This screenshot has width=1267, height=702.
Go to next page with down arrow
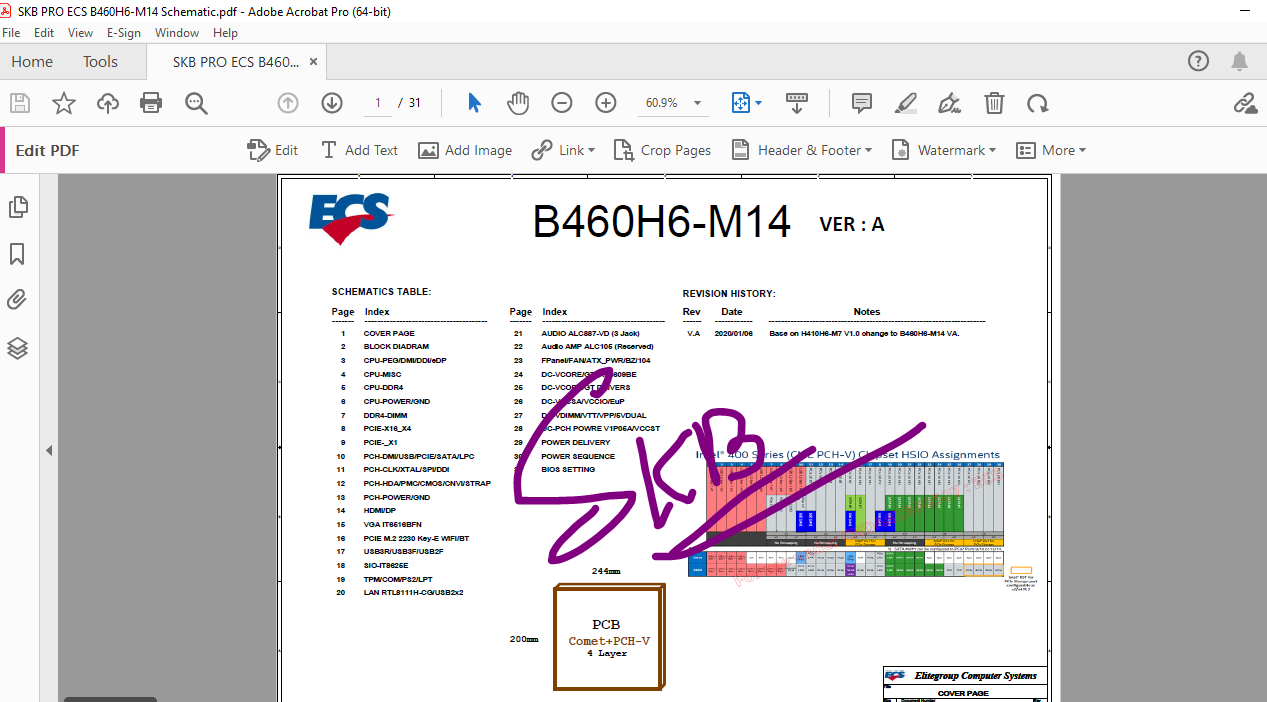pos(332,103)
